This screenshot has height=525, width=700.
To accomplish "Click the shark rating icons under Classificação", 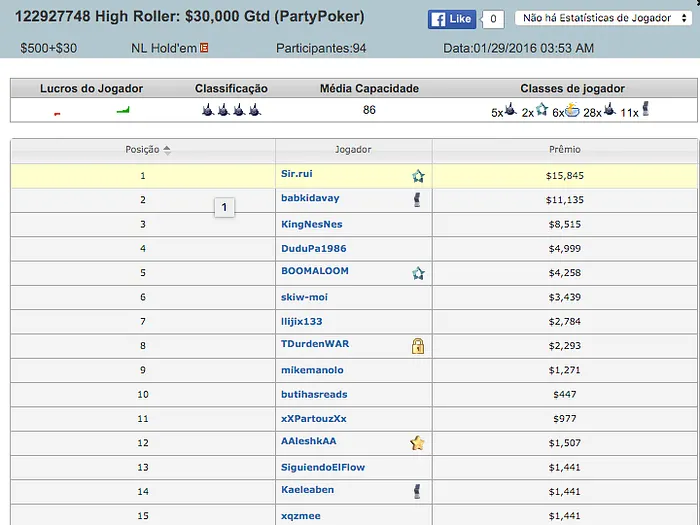I will [x=231, y=111].
